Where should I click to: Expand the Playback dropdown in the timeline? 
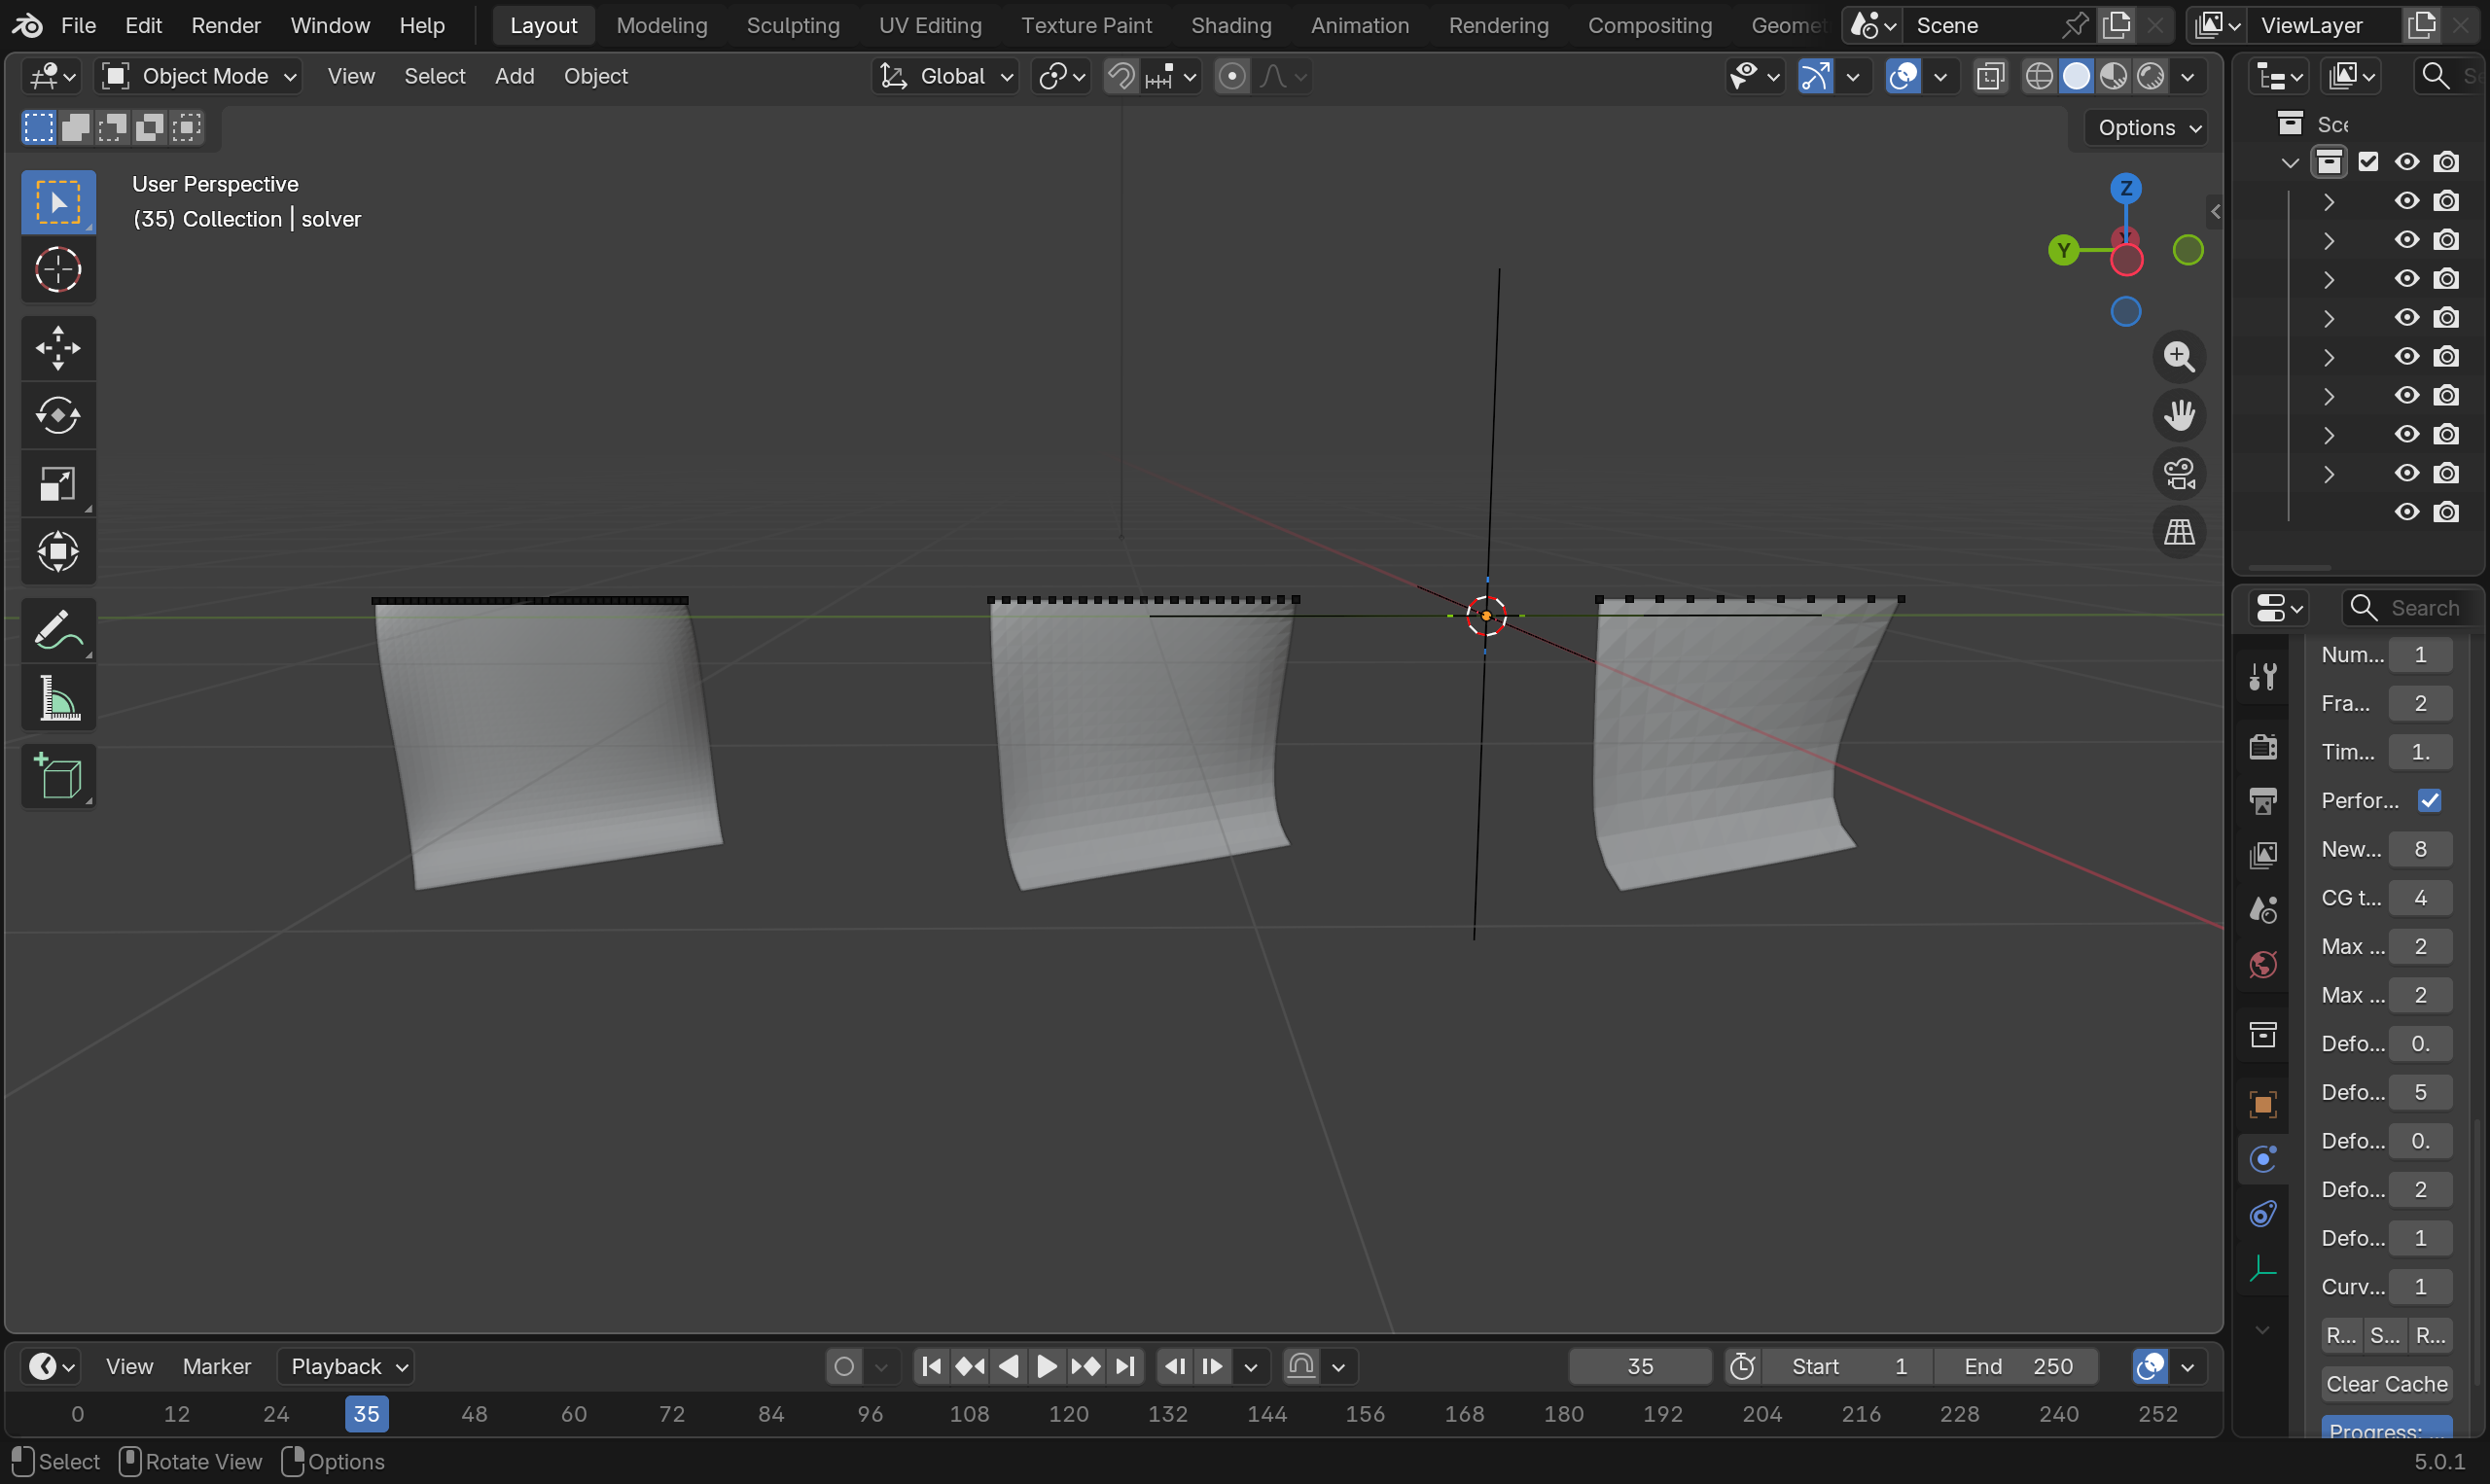tap(345, 1366)
